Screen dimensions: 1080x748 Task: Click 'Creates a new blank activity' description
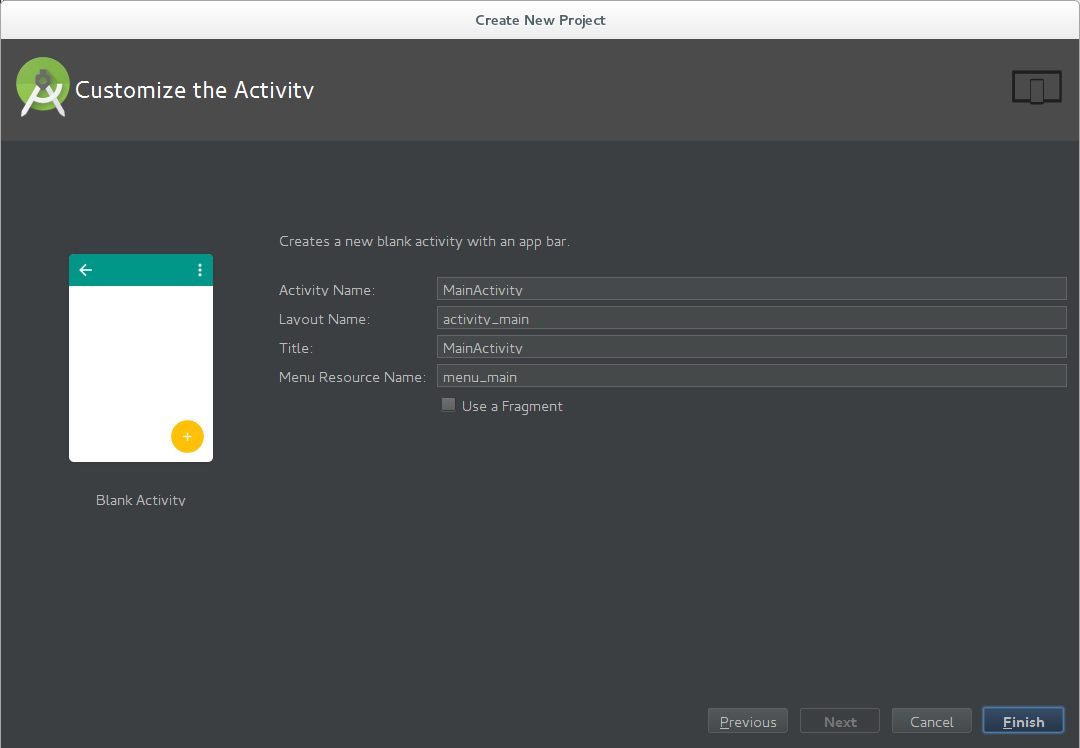[x=424, y=241]
